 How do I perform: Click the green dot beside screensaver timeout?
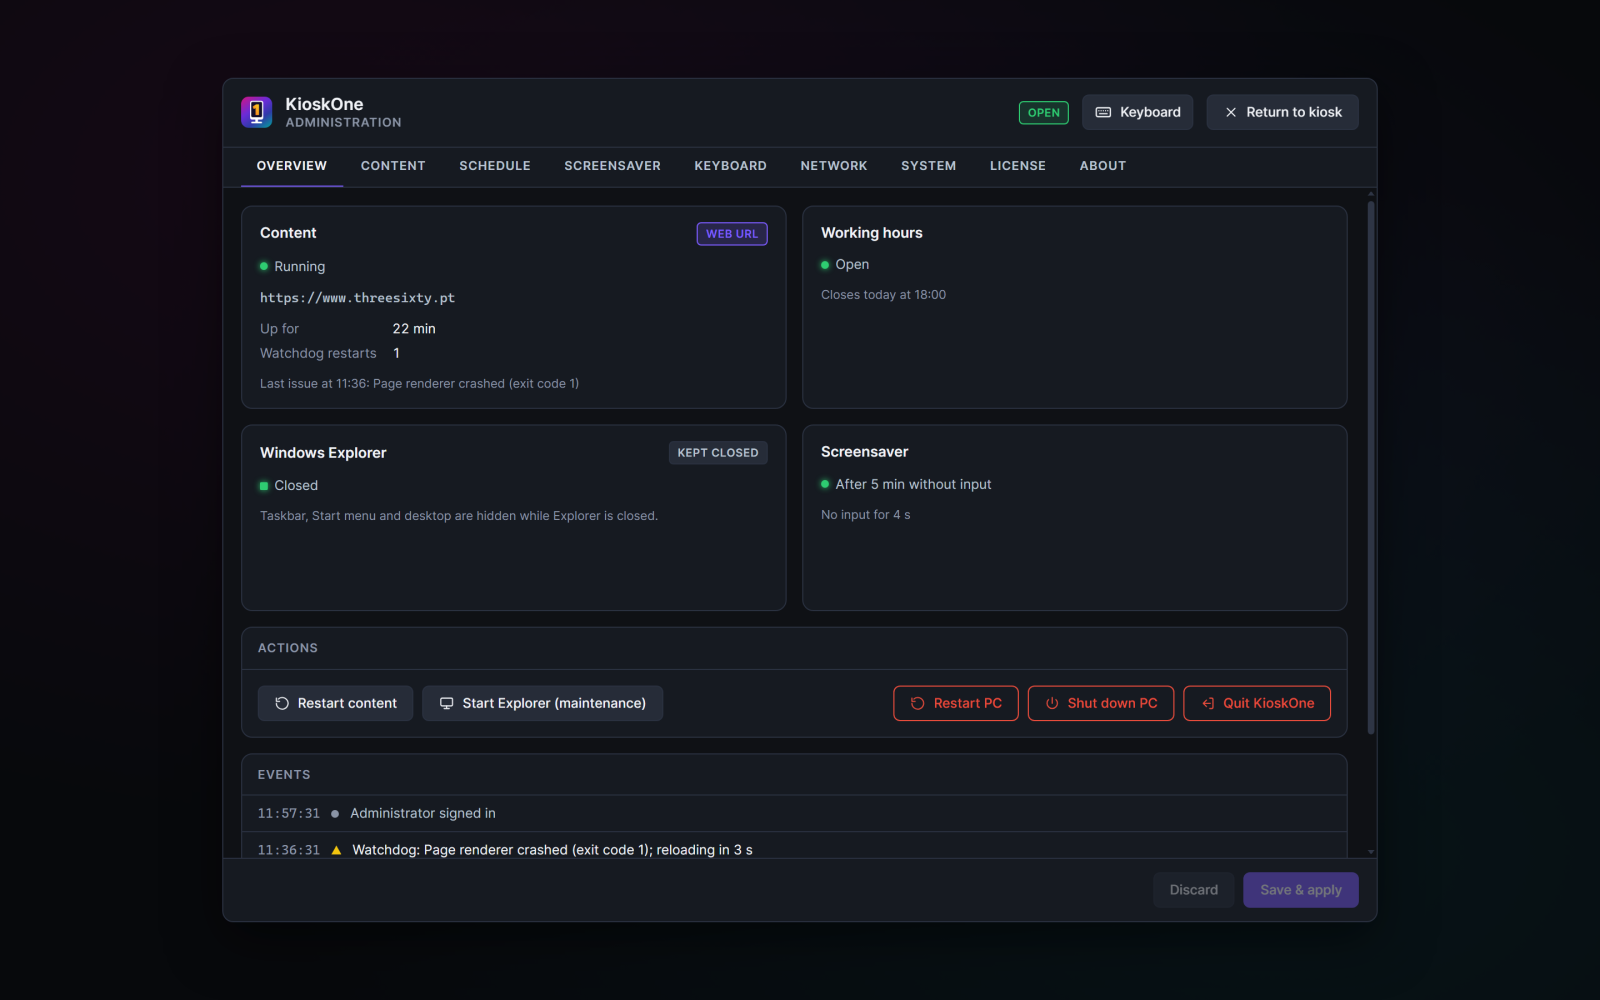click(x=825, y=484)
